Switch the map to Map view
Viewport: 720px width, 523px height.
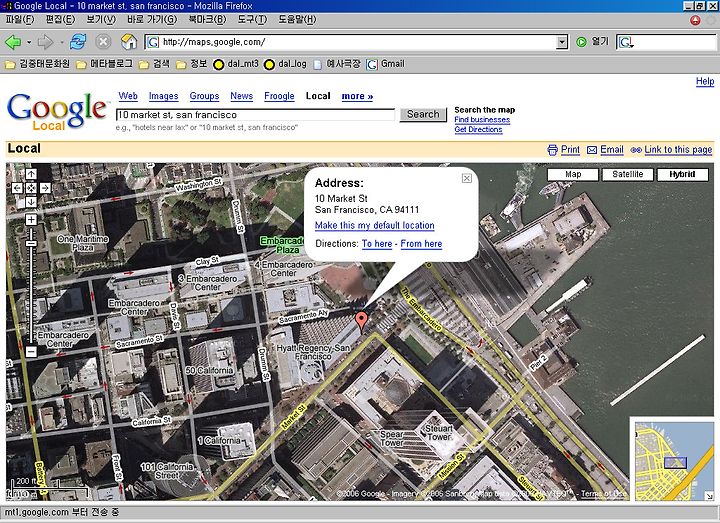[573, 174]
